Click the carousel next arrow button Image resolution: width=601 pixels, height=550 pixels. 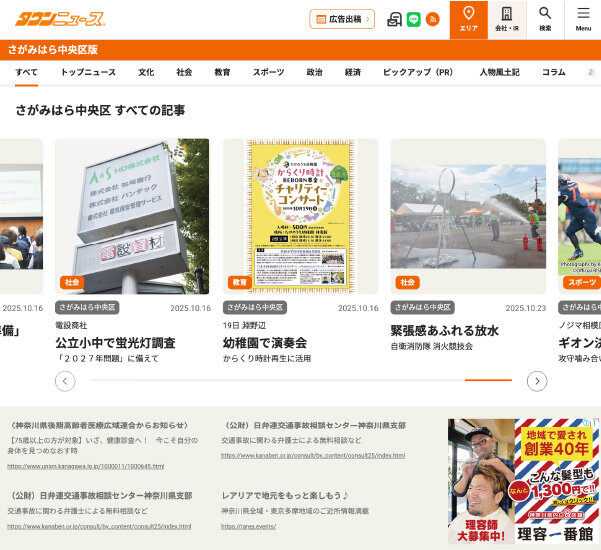(x=537, y=381)
